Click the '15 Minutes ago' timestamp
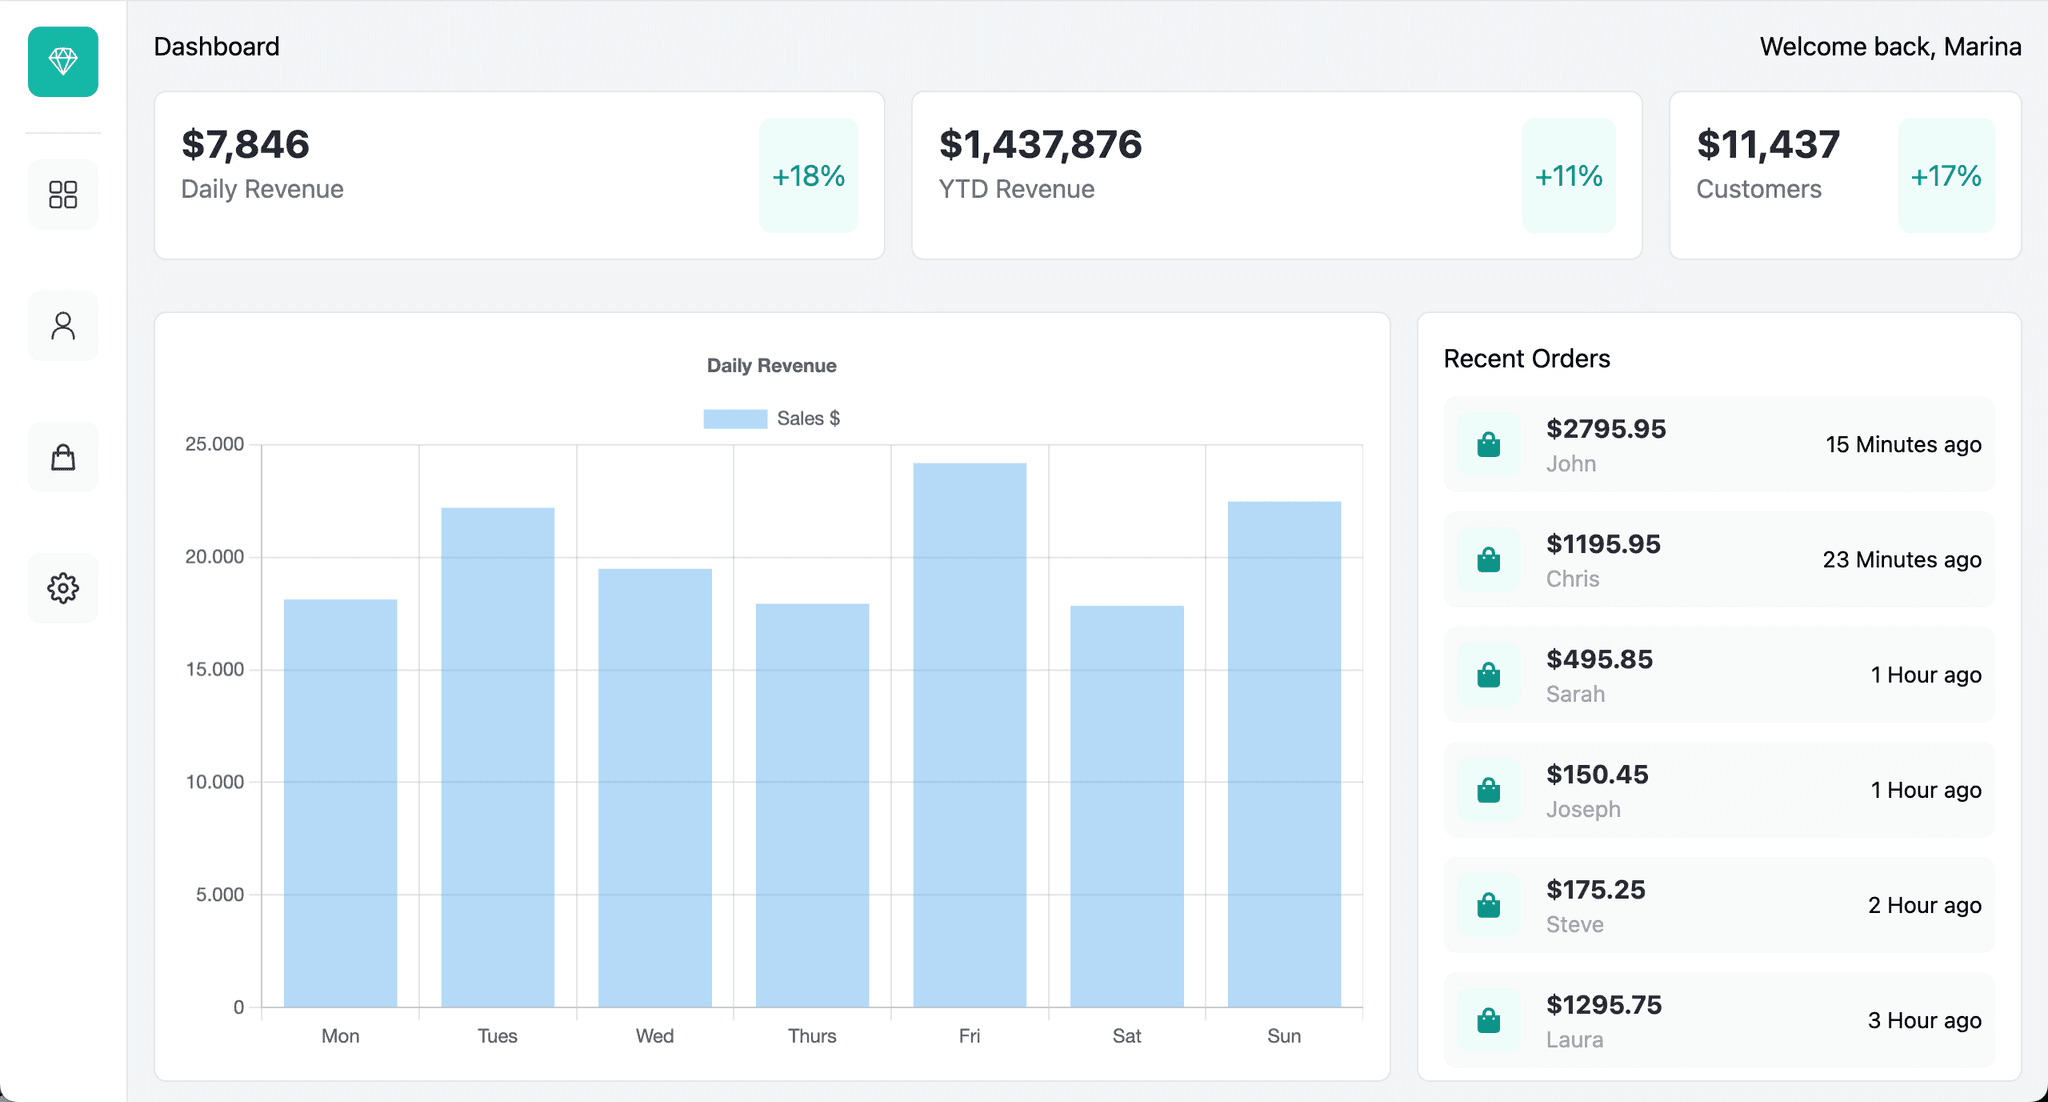The width and height of the screenshot is (2048, 1102). coord(1903,445)
